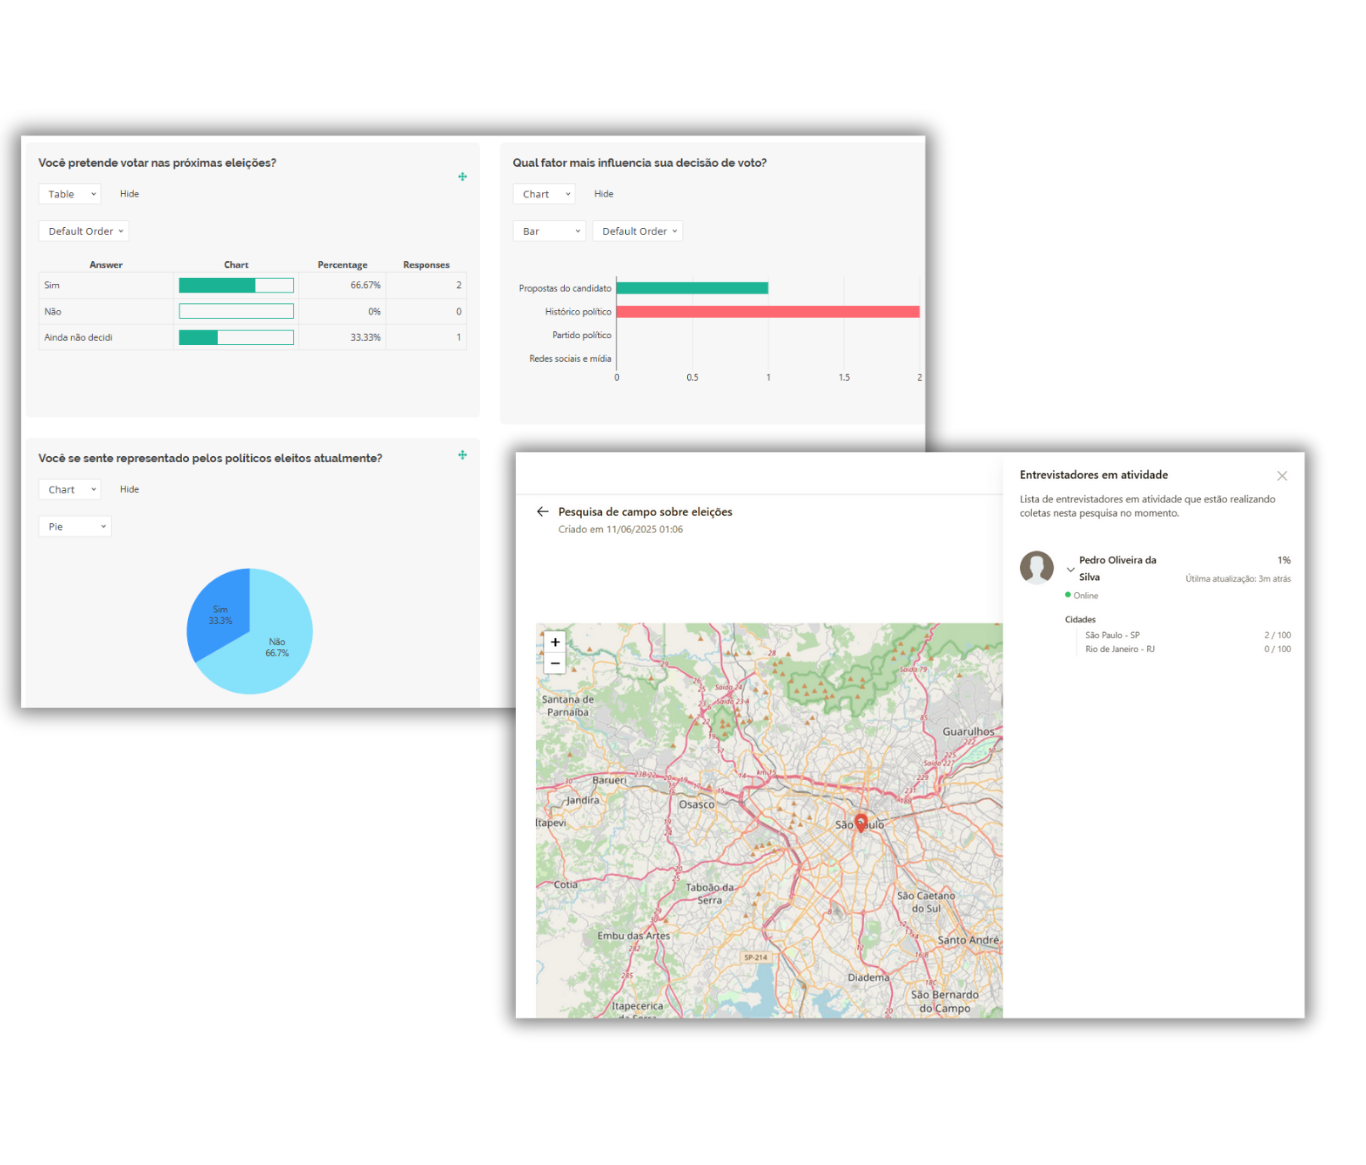Image resolution: width=1366 pixels, height=1165 pixels.
Task: Go back using the arrow beside Pesquisa de campo
Action: tap(543, 512)
